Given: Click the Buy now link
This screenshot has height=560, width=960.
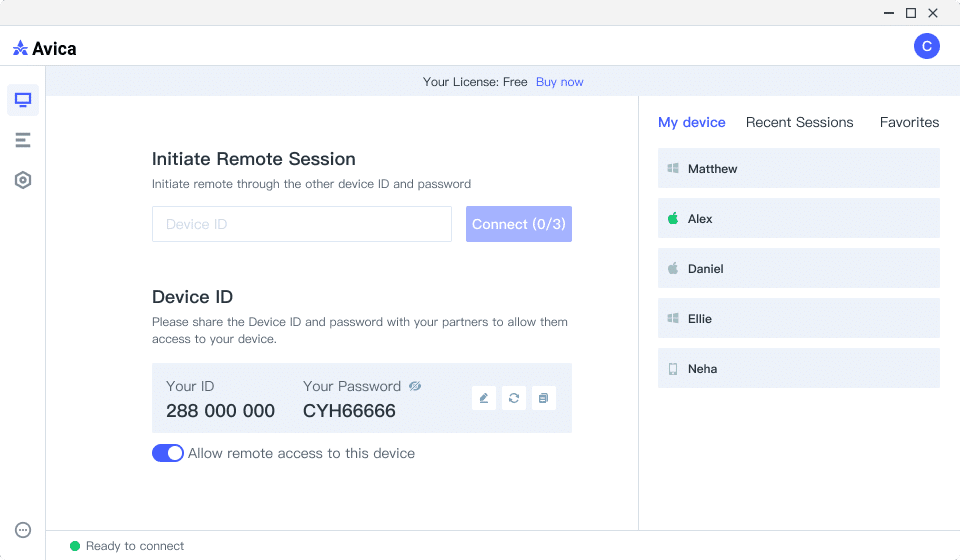Looking at the screenshot, I should click(559, 82).
